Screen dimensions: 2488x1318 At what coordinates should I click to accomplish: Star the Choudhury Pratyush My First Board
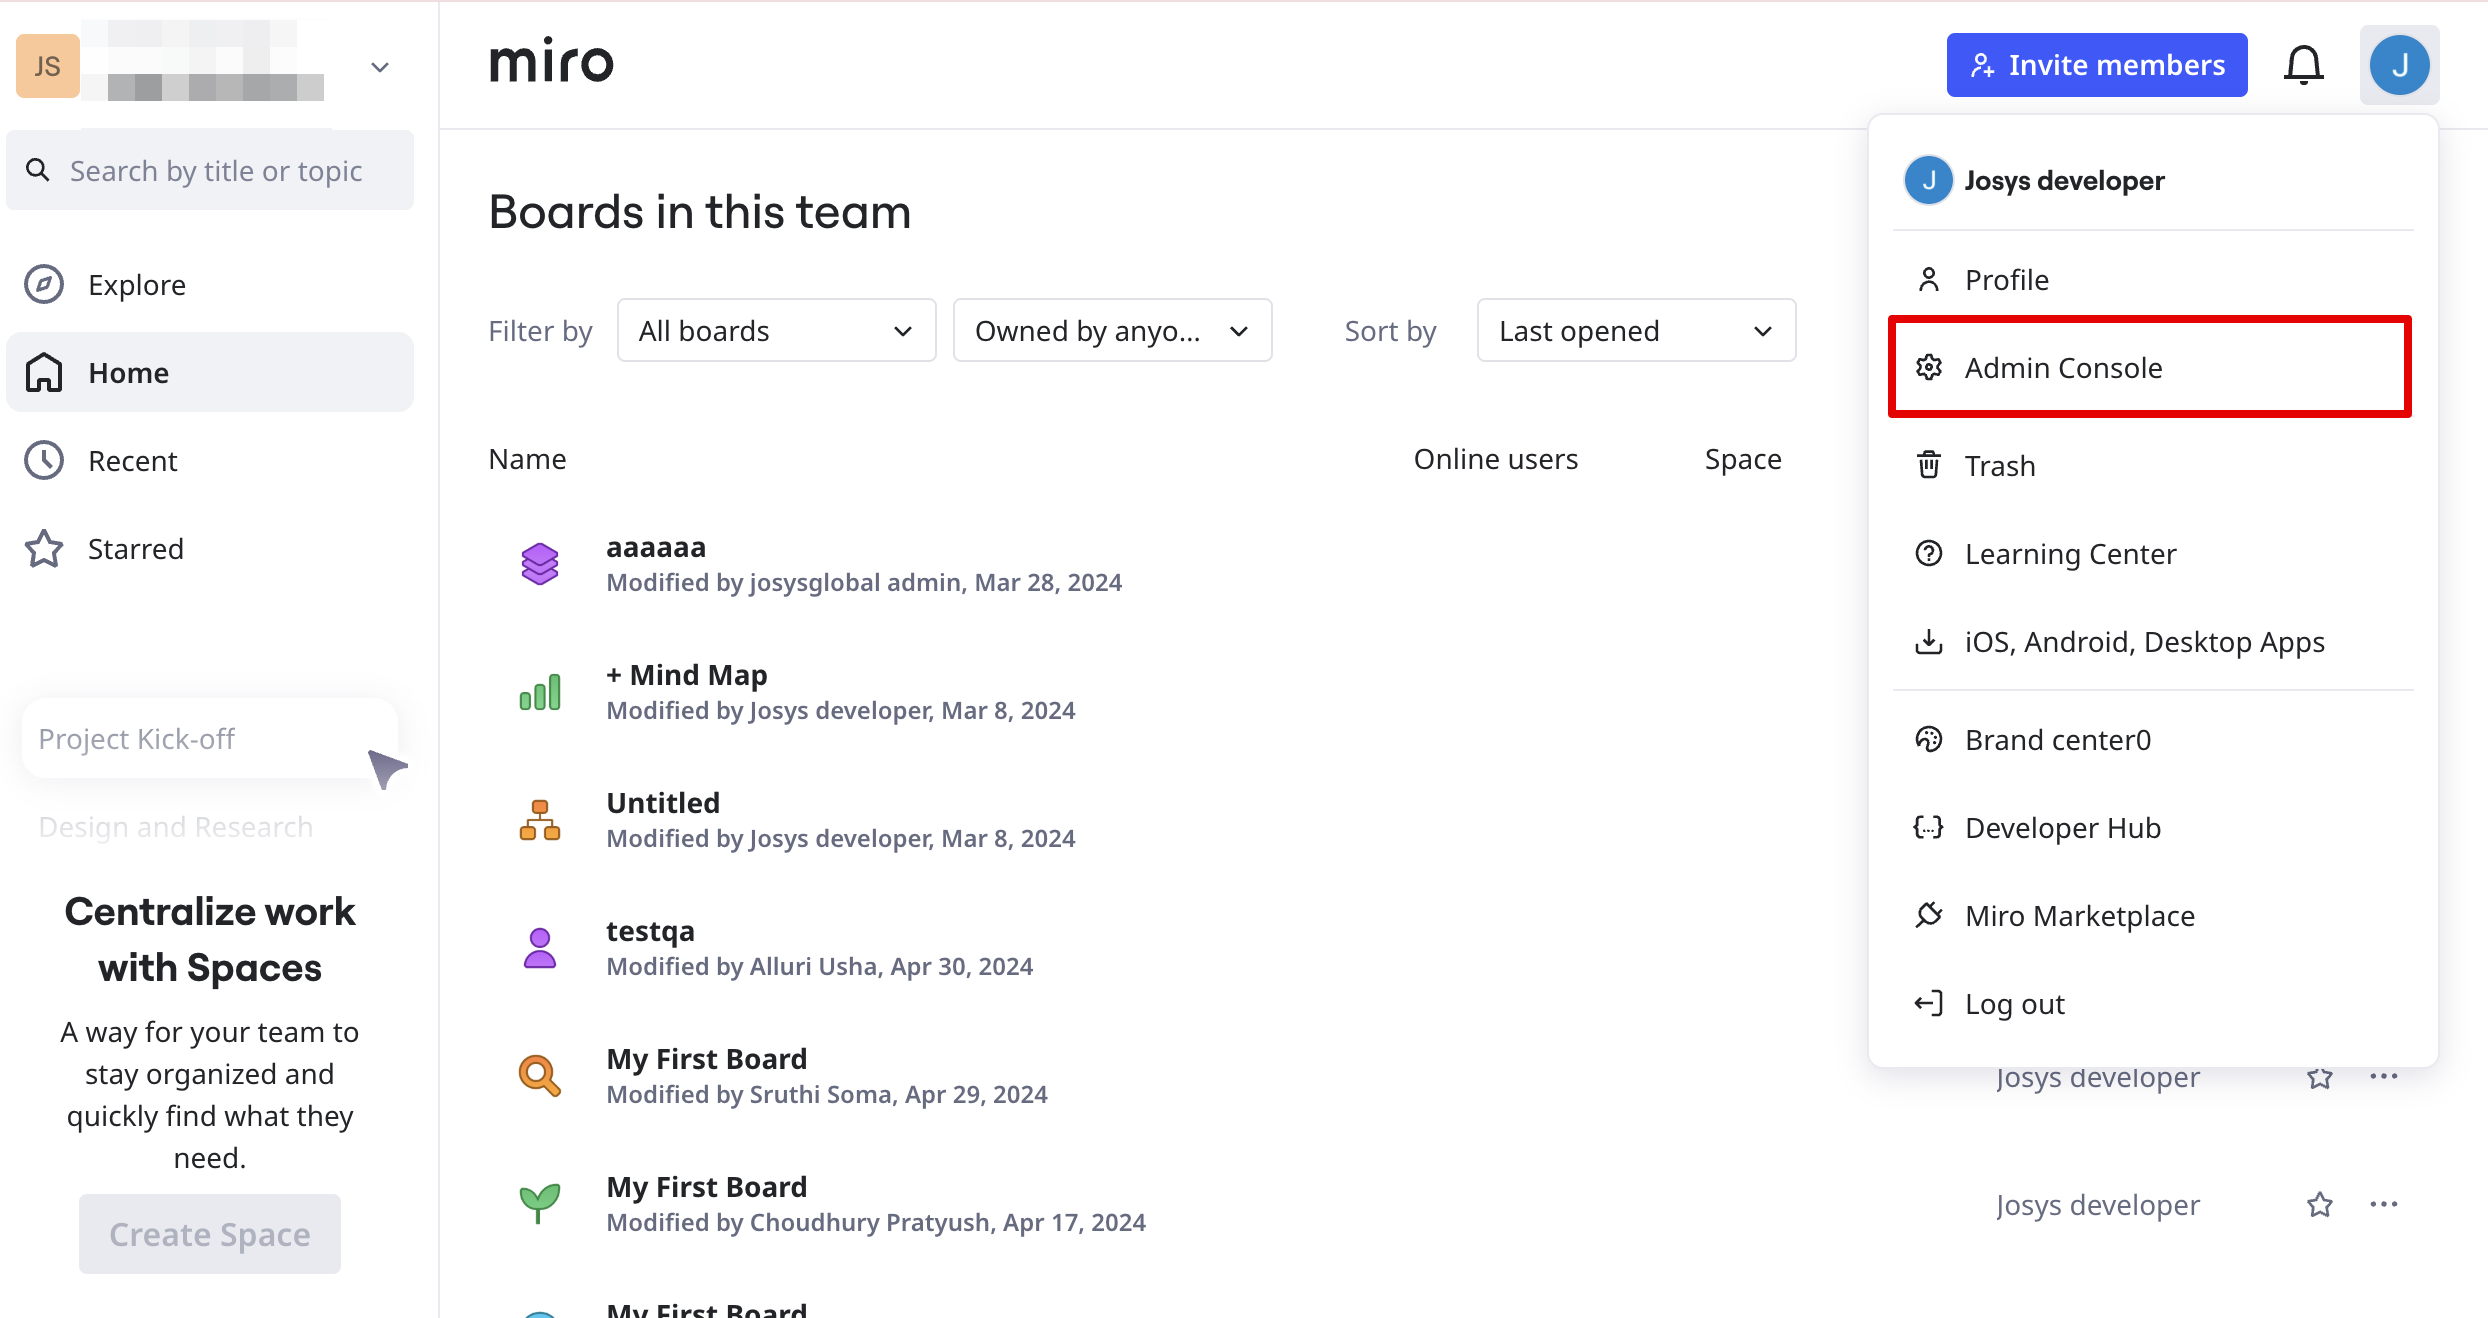pos(2319,1205)
